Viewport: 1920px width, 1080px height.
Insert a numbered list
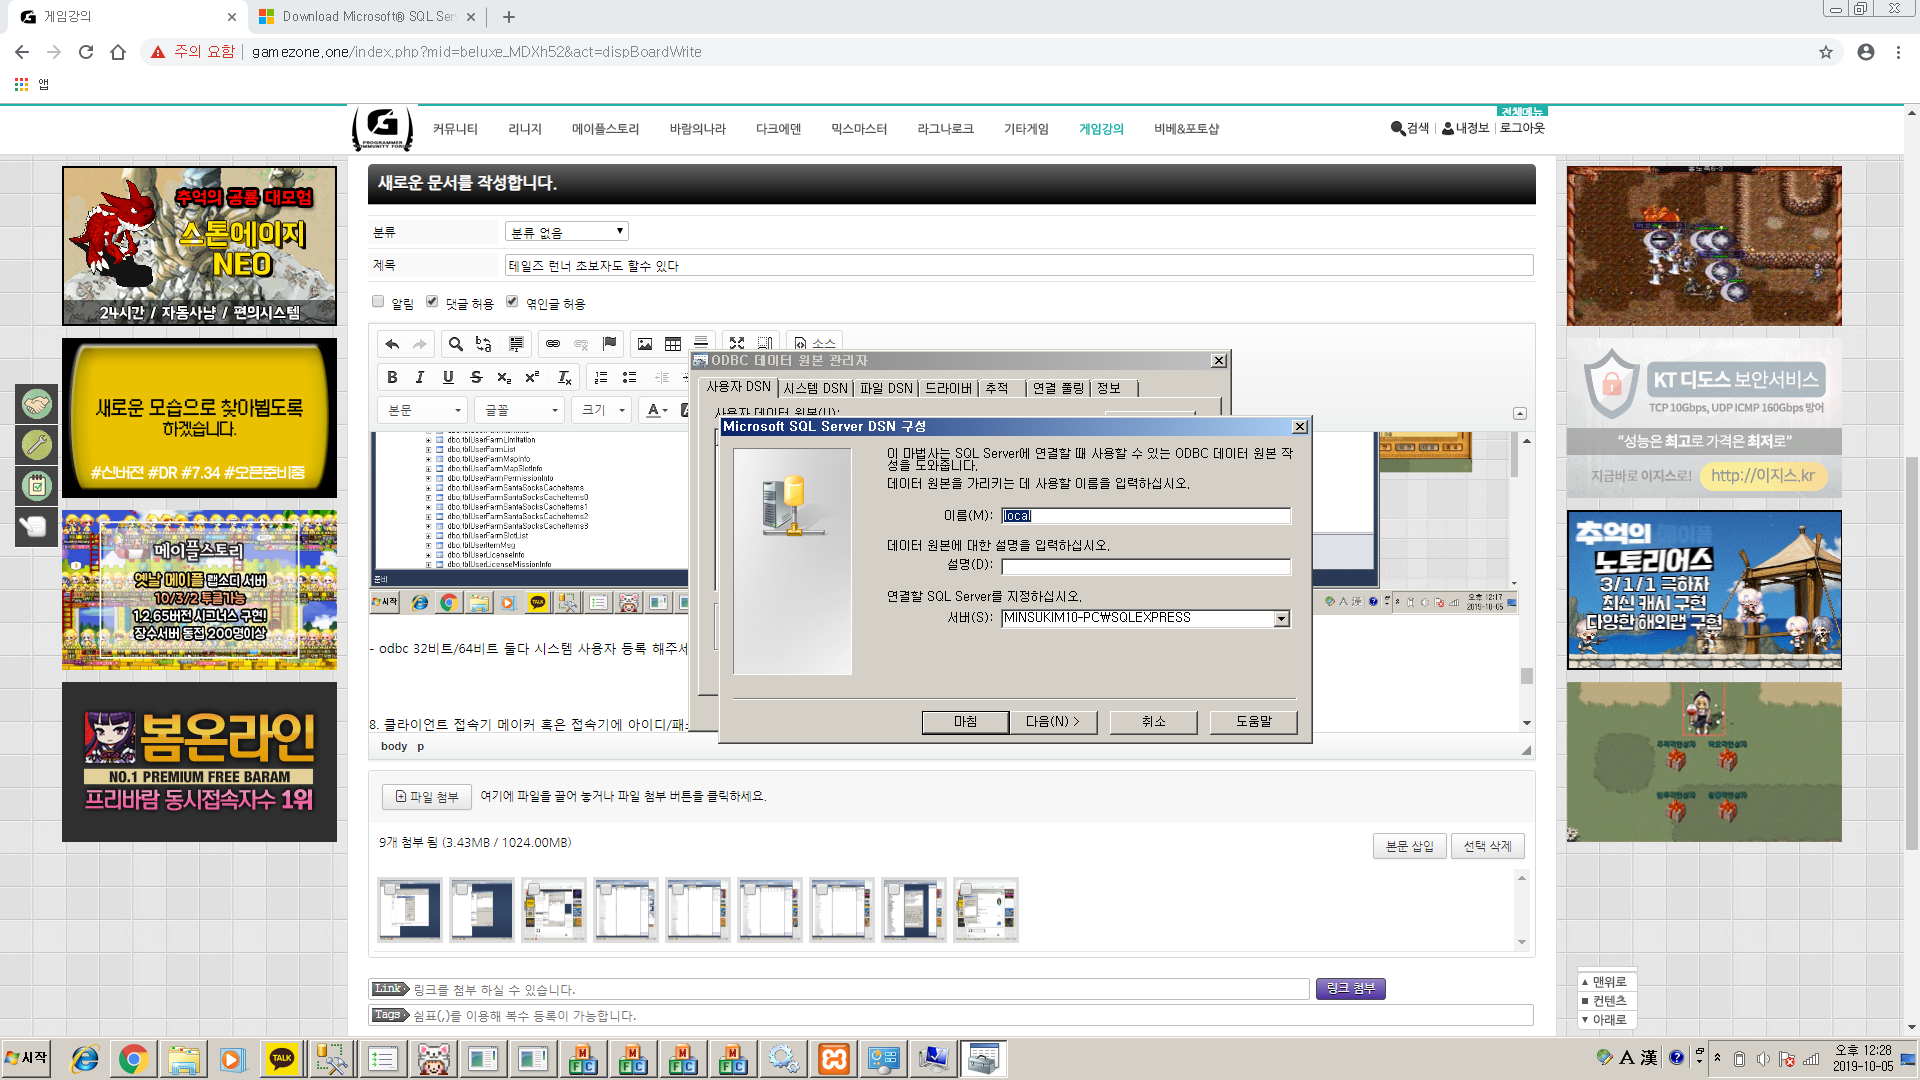click(601, 377)
